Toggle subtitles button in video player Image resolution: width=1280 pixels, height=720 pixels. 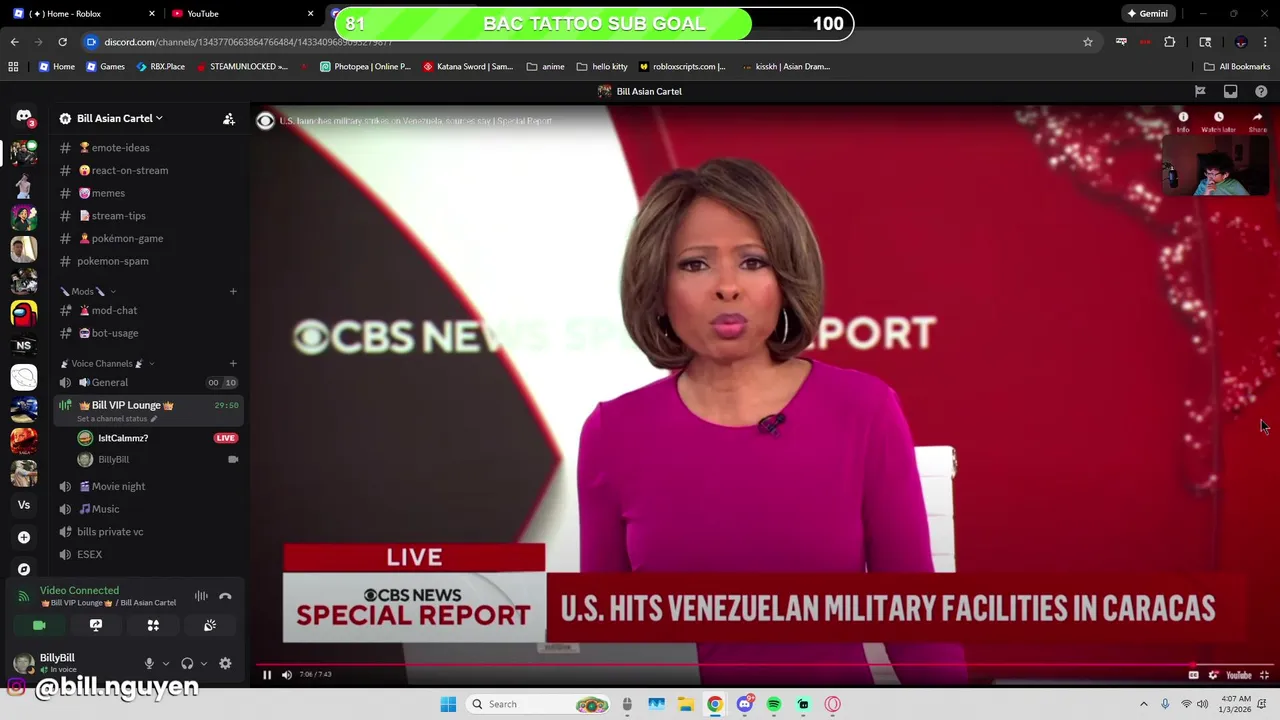pyautogui.click(x=1193, y=675)
